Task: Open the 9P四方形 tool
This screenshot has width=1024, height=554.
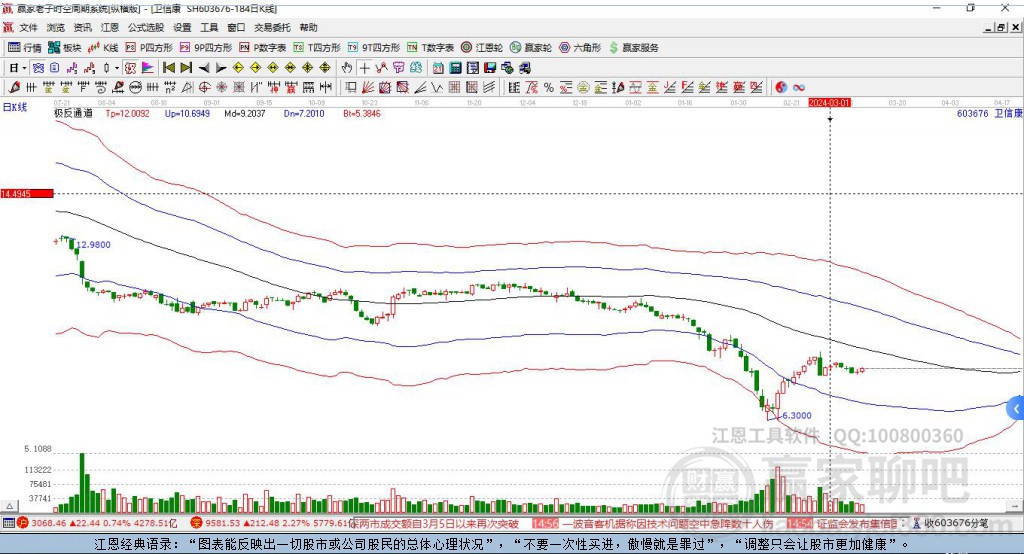Action: [x=206, y=48]
